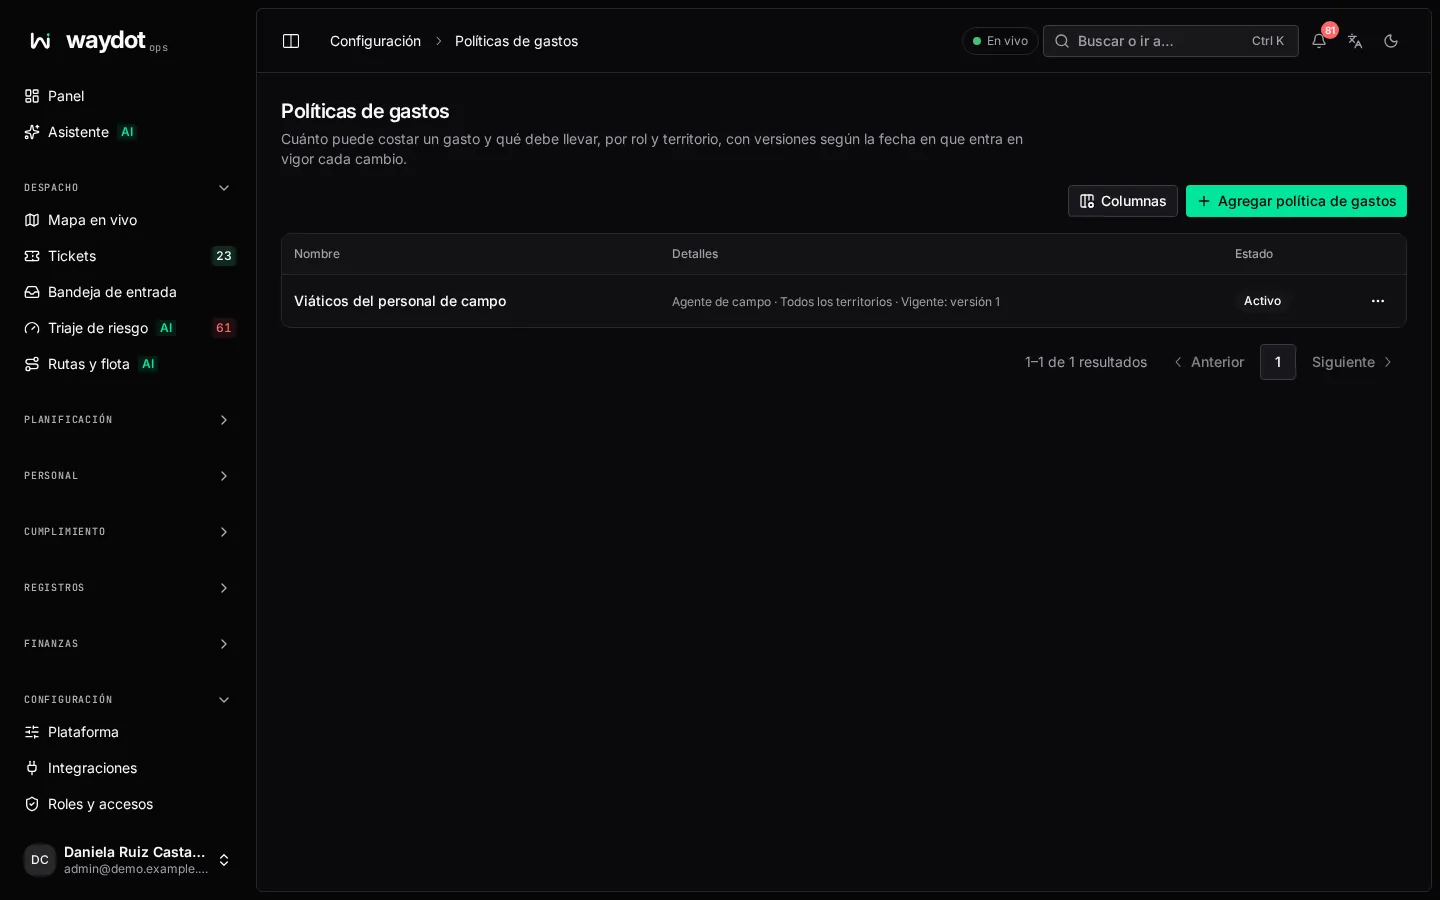1440x900 pixels.
Task: Expand the Cumplimiento section
Action: pyautogui.click(x=128, y=532)
